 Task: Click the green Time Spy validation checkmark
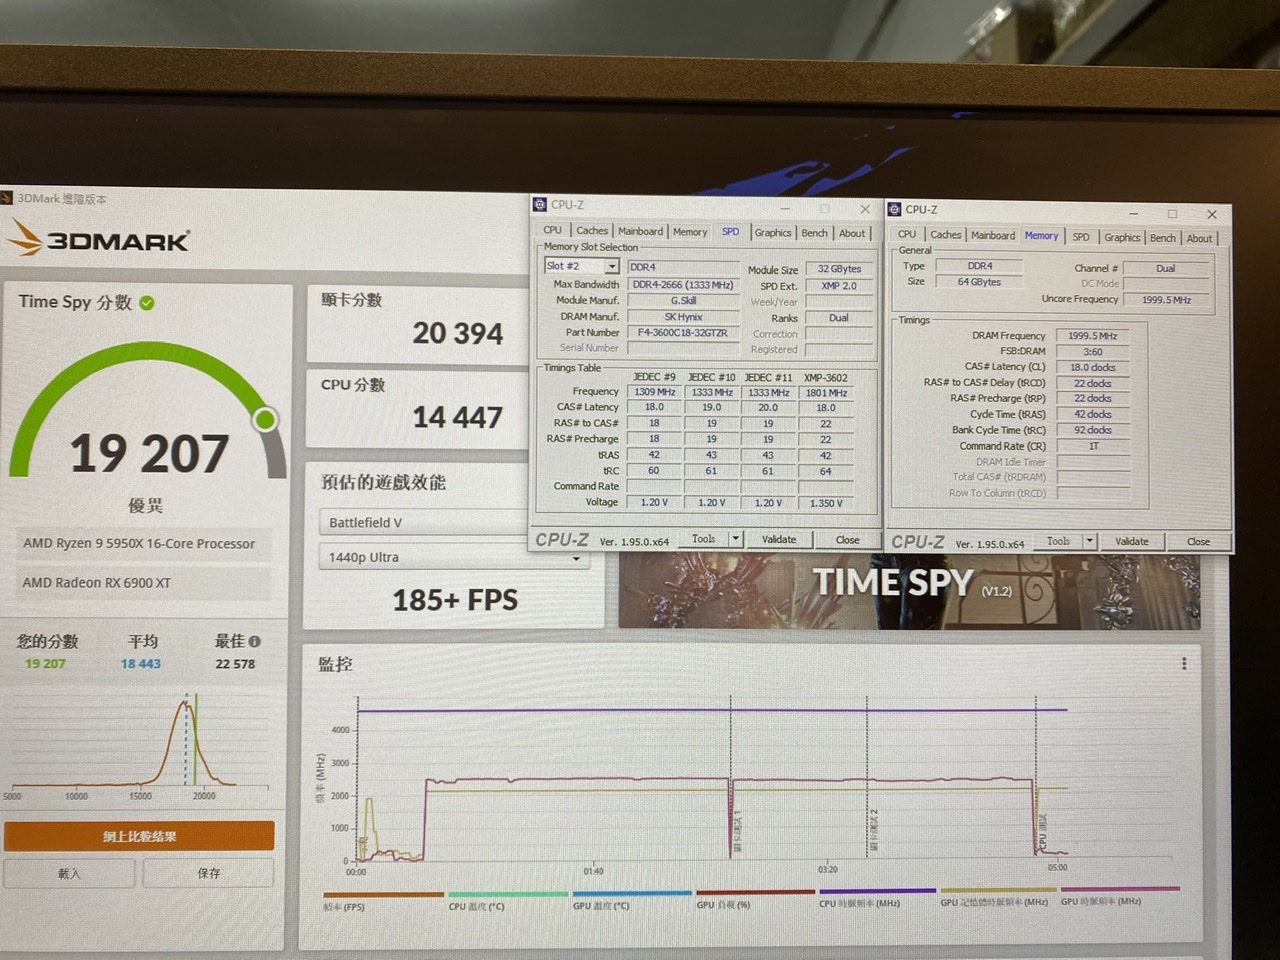tap(147, 302)
